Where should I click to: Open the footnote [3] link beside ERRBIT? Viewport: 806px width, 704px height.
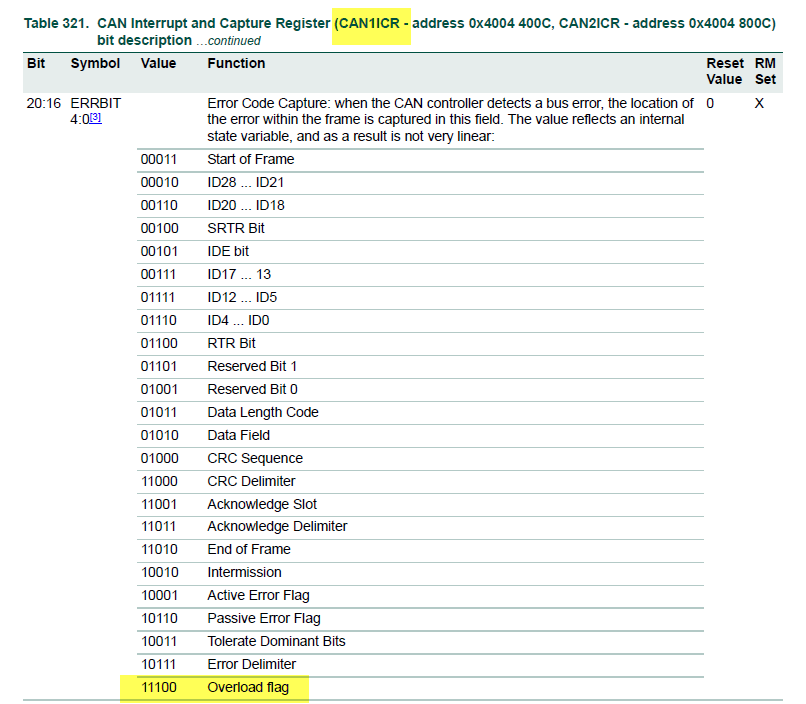click(x=96, y=118)
